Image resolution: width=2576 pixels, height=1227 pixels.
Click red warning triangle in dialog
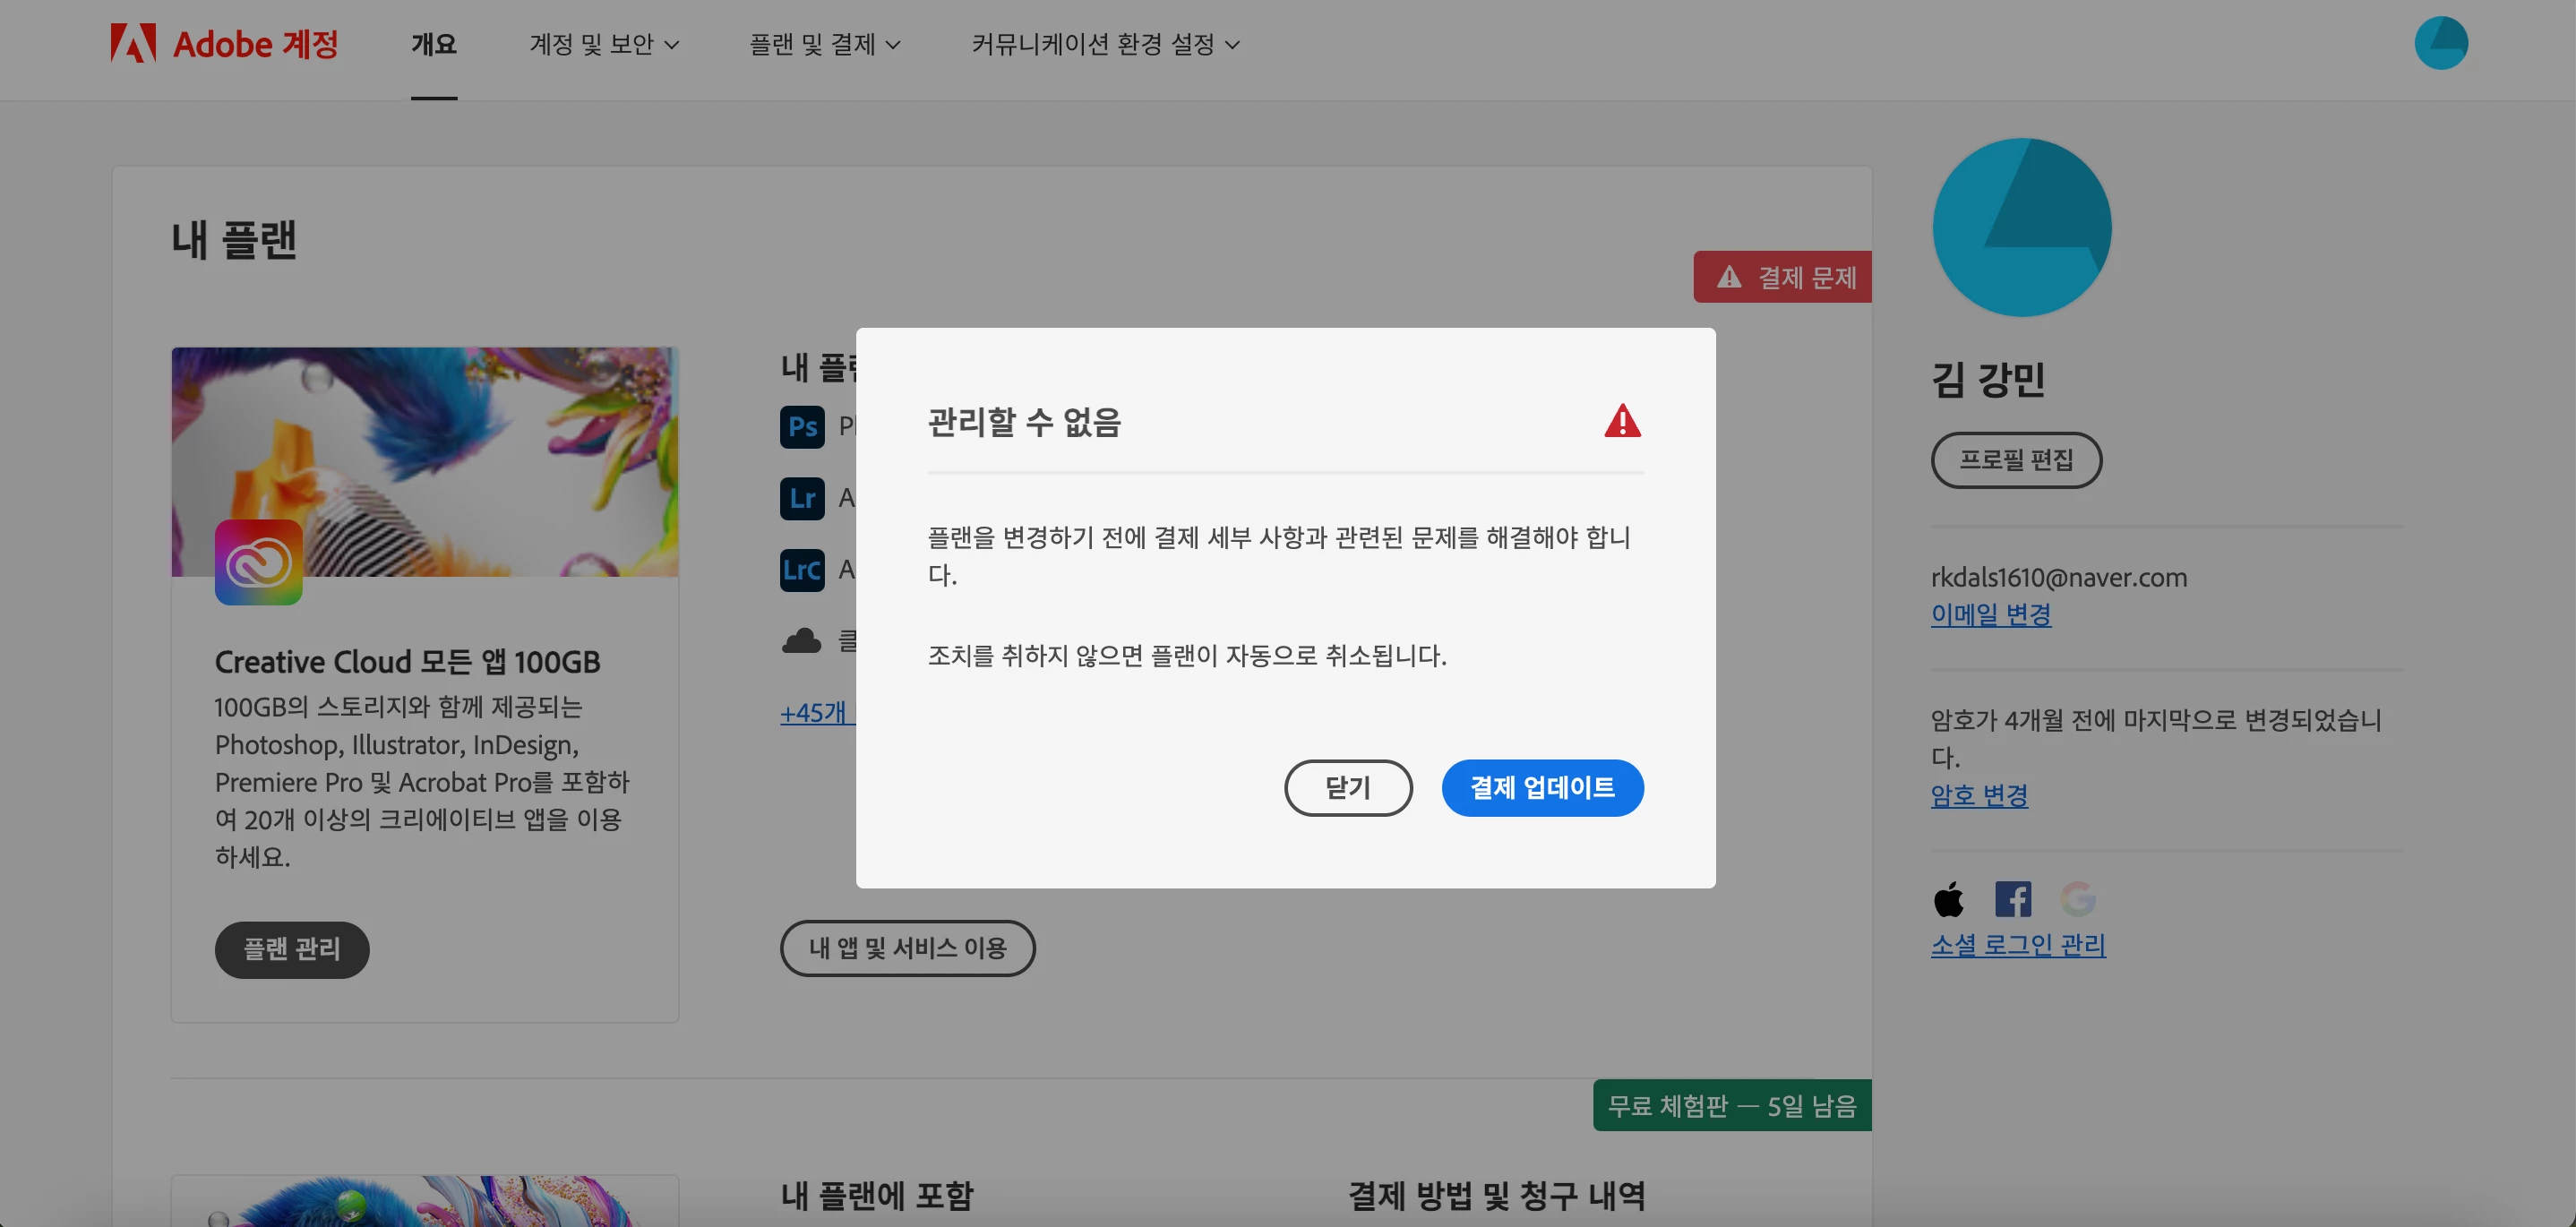1622,421
